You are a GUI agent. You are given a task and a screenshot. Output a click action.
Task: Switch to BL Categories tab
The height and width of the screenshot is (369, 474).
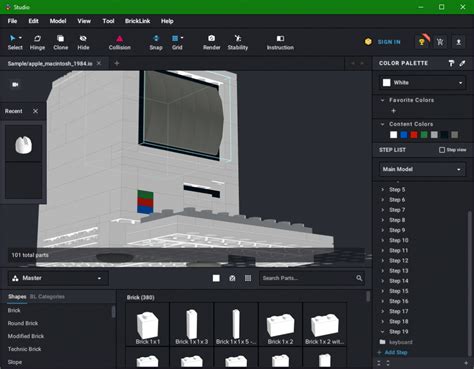(47, 297)
